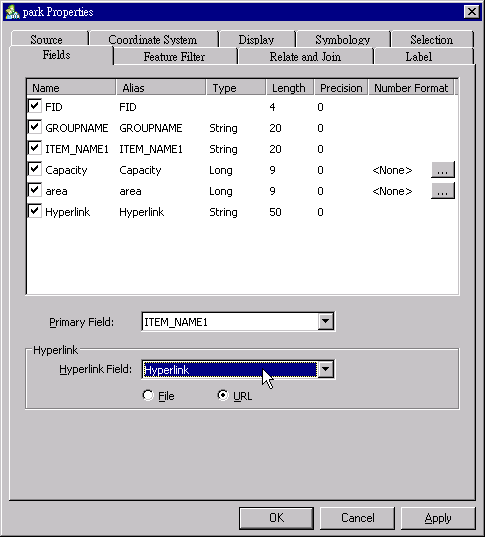Click the park Properties title bar icon
Screen dimensions: 485x537
(12, 12)
